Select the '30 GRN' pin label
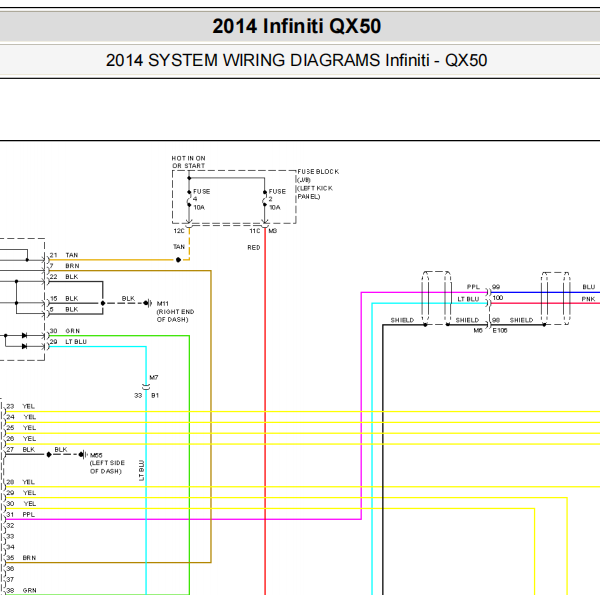 point(65,331)
